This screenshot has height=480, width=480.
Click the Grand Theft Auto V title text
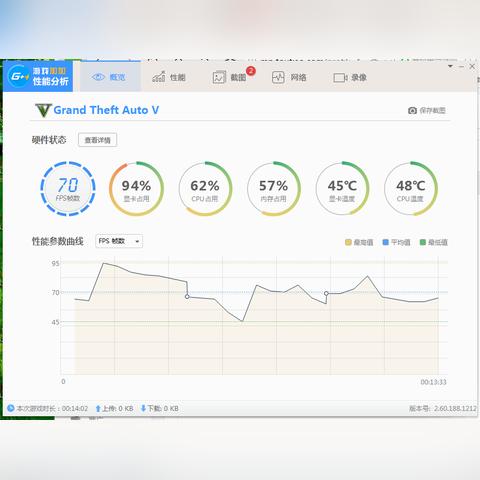106,110
